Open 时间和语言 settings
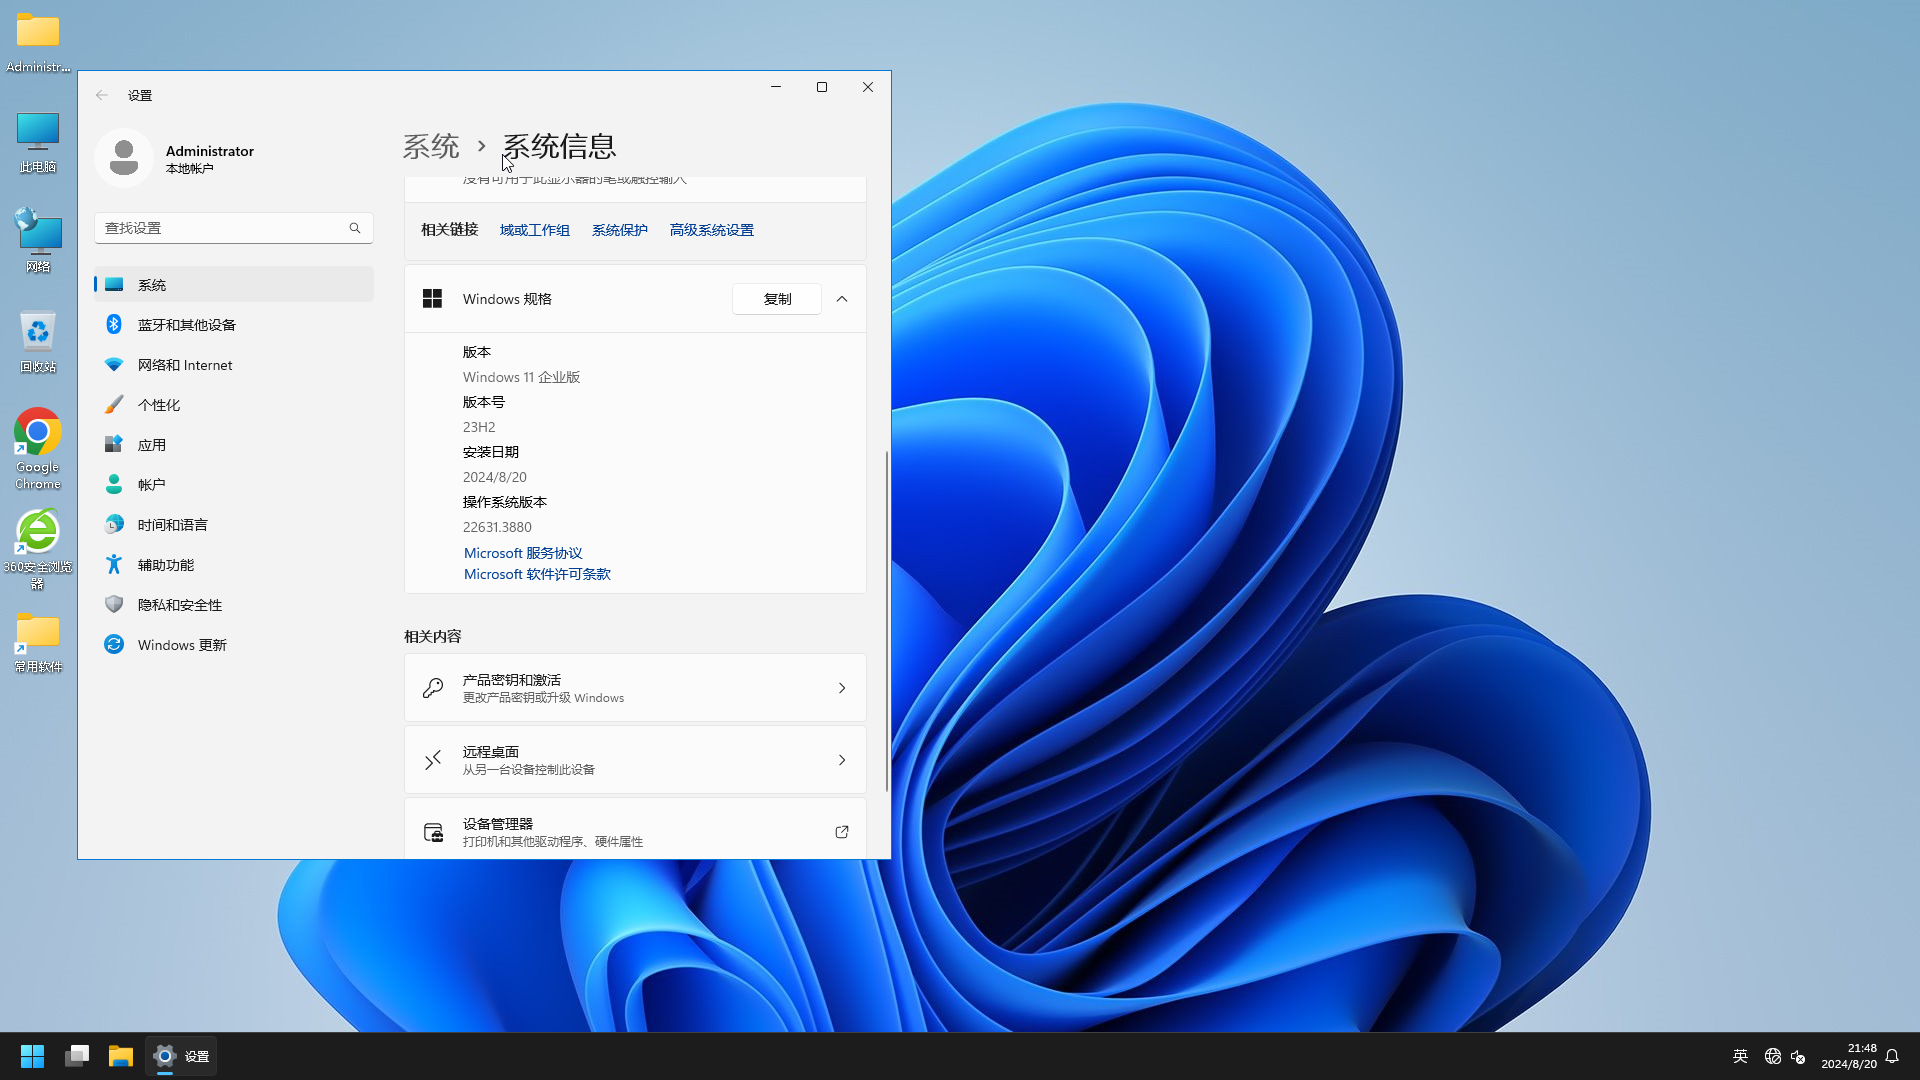 tap(234, 525)
